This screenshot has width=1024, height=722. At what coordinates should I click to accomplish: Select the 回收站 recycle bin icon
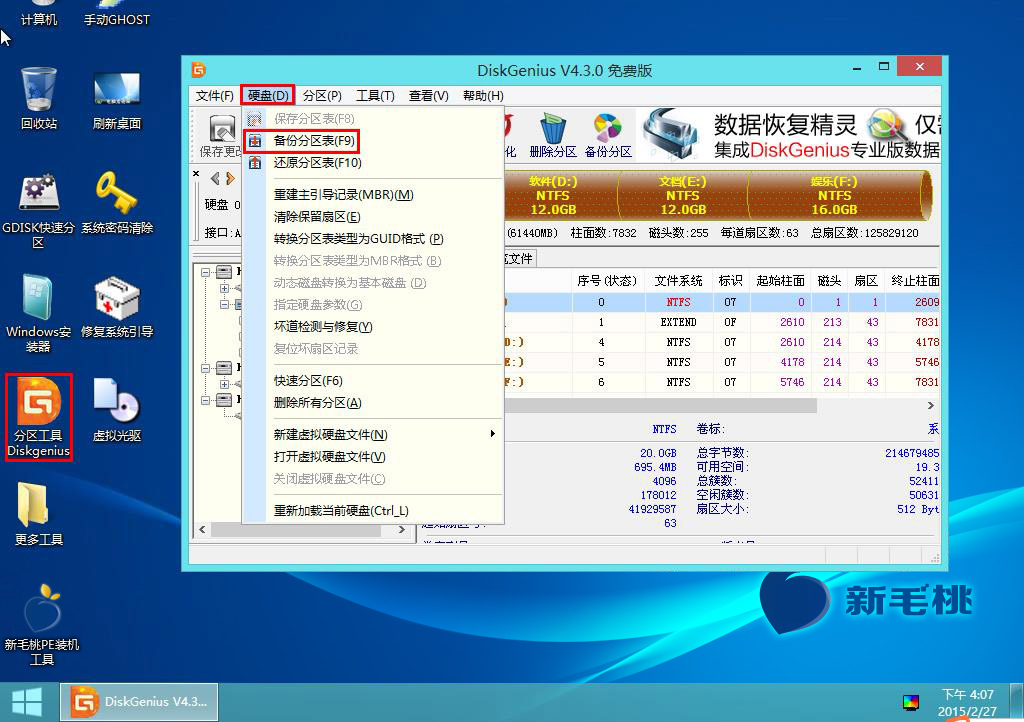click(39, 98)
